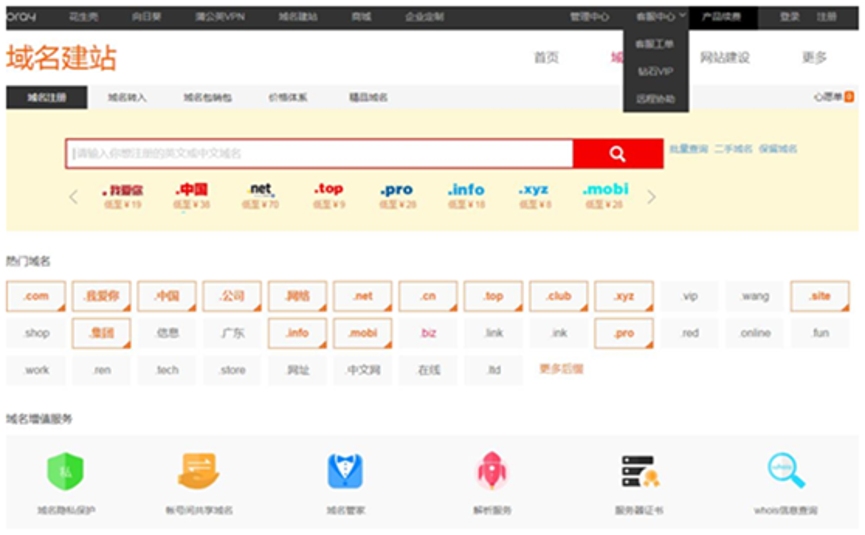The width and height of the screenshot is (865, 535).
Task: Open the whois lookup magnifier icon
Action: 785,470
